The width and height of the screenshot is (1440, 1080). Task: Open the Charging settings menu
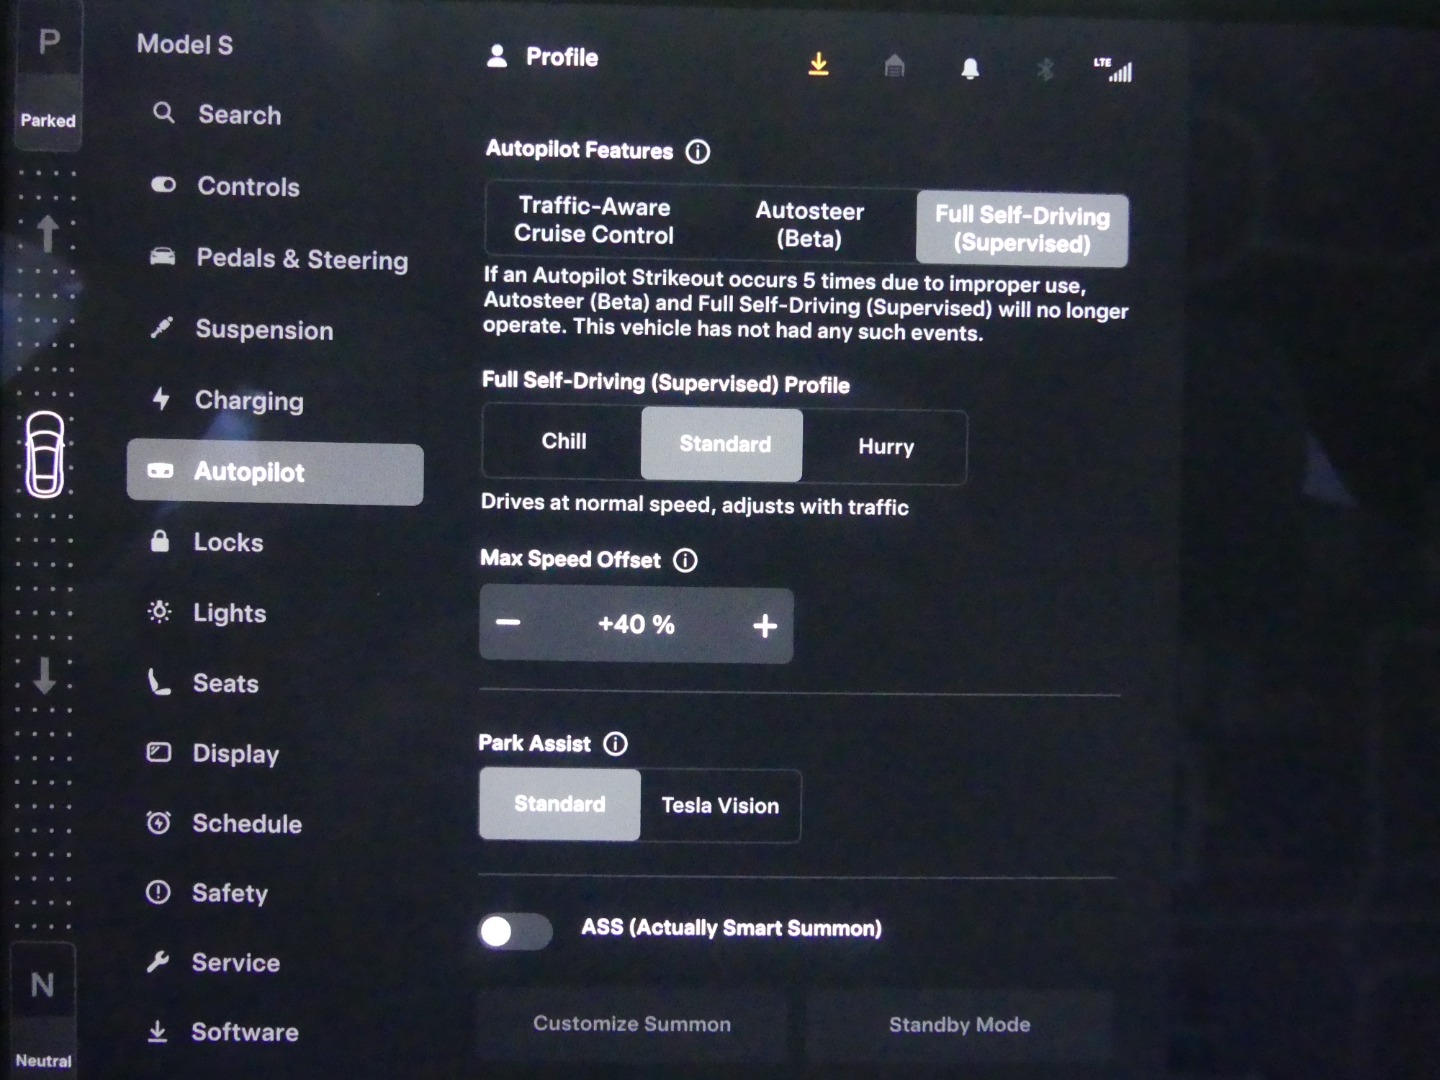[248, 401]
